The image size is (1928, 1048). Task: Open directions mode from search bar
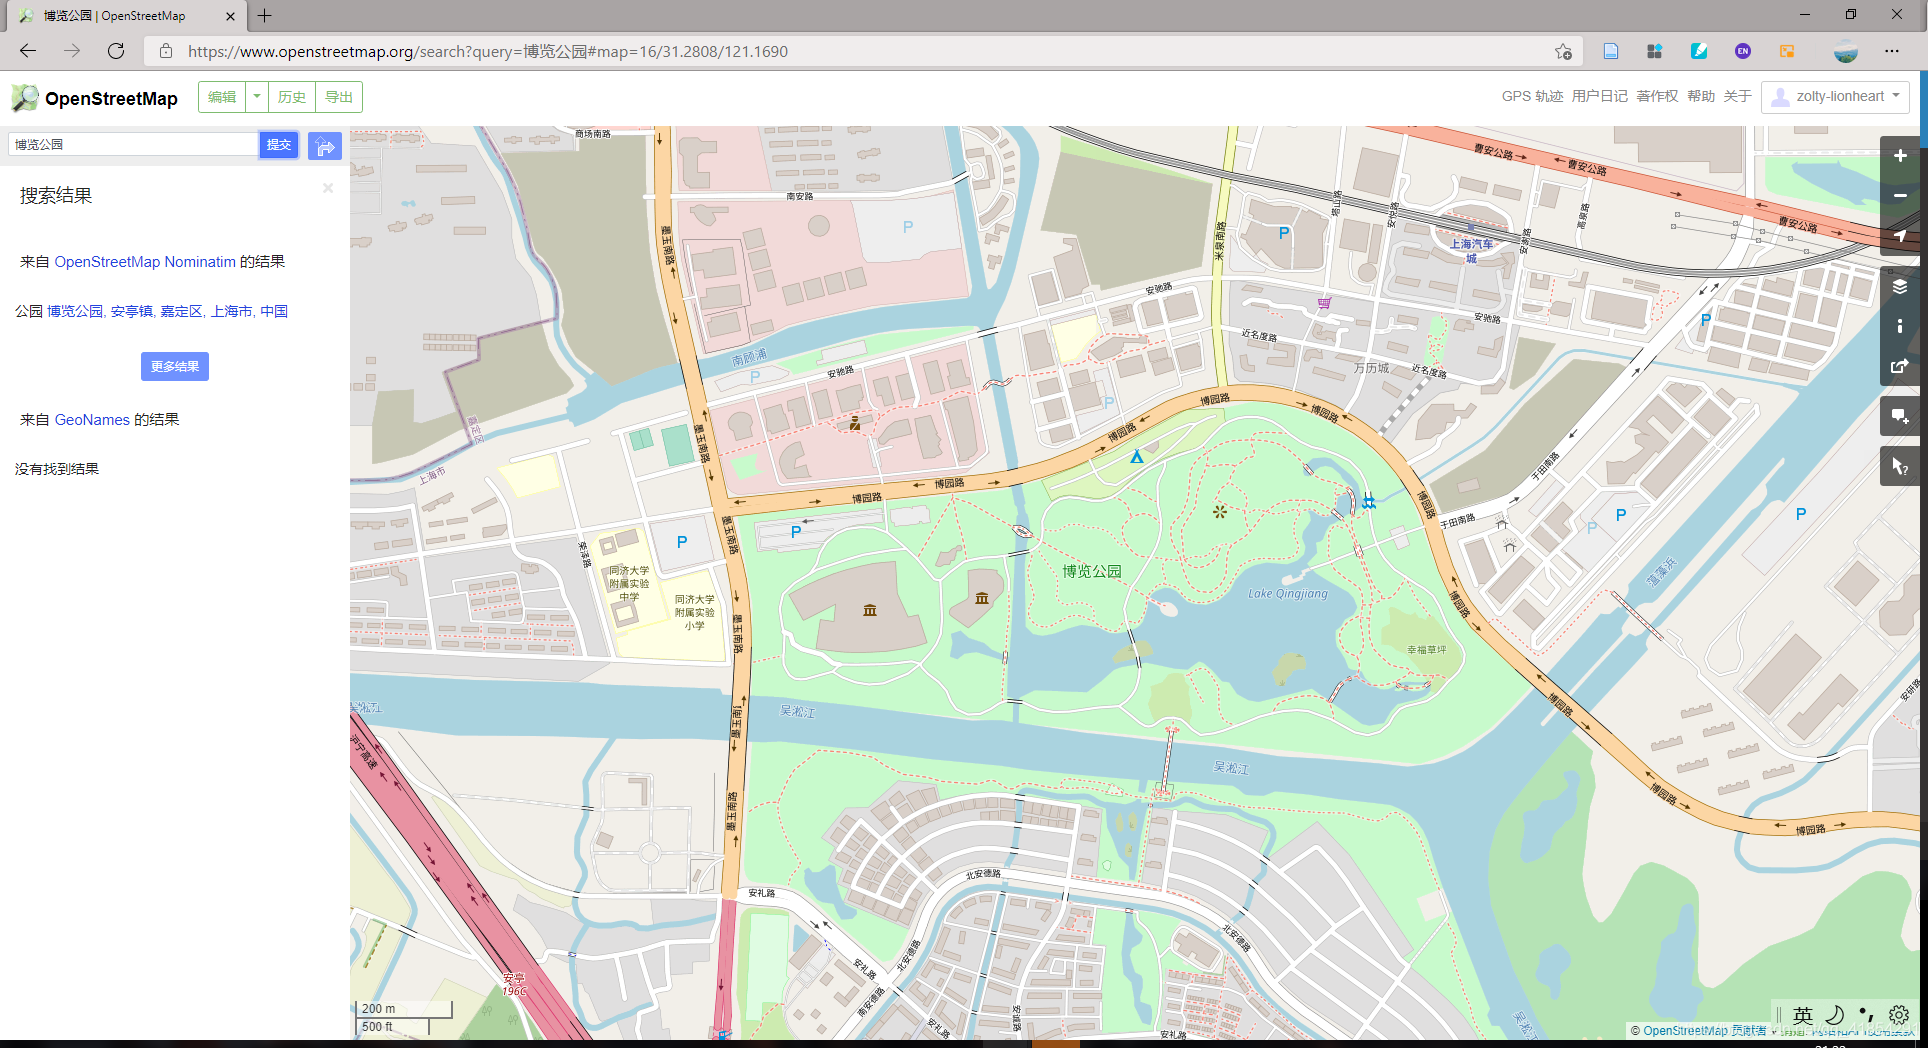(x=325, y=146)
